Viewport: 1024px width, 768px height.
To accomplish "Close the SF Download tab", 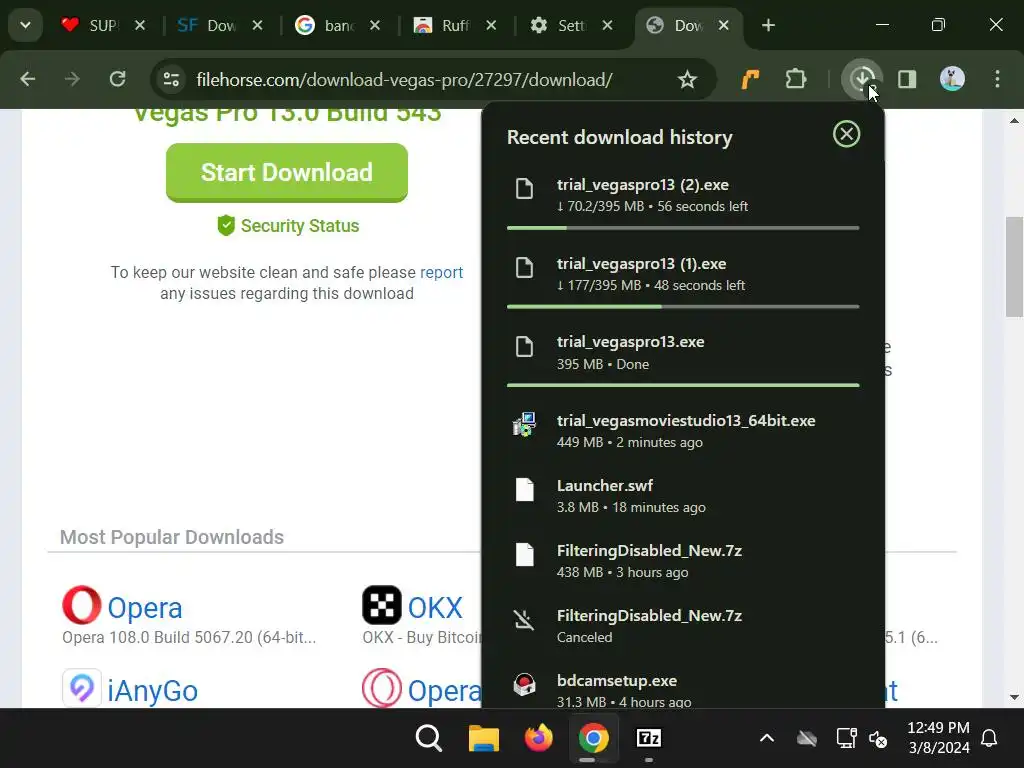I will (x=257, y=25).
